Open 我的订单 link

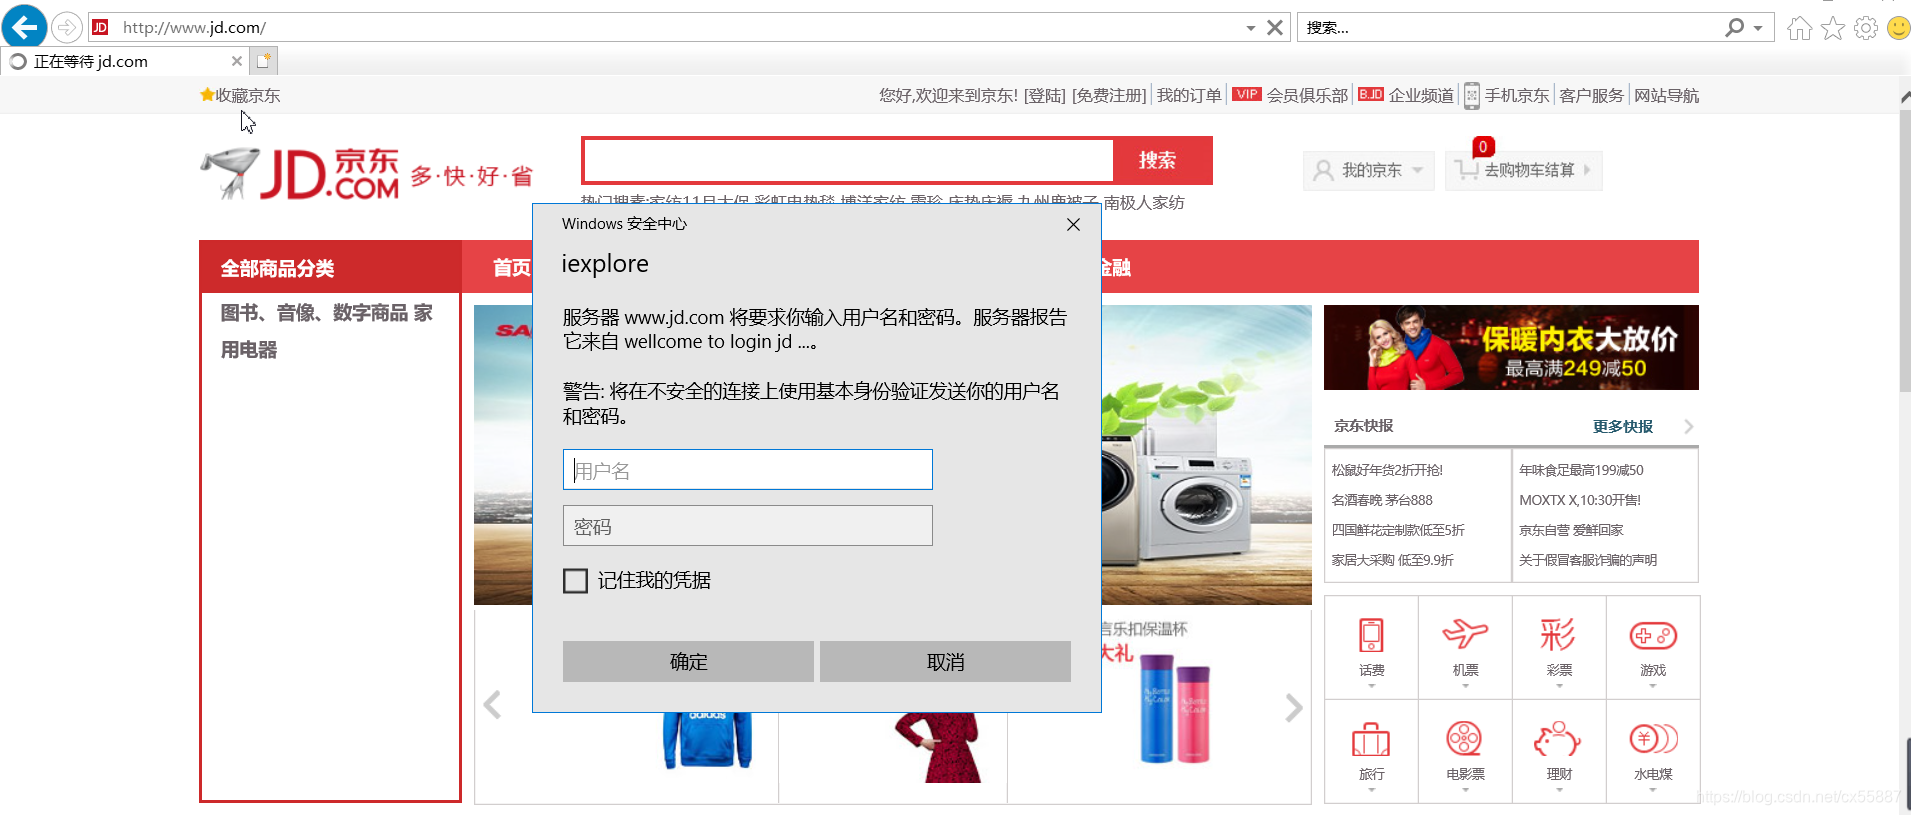coord(1189,95)
